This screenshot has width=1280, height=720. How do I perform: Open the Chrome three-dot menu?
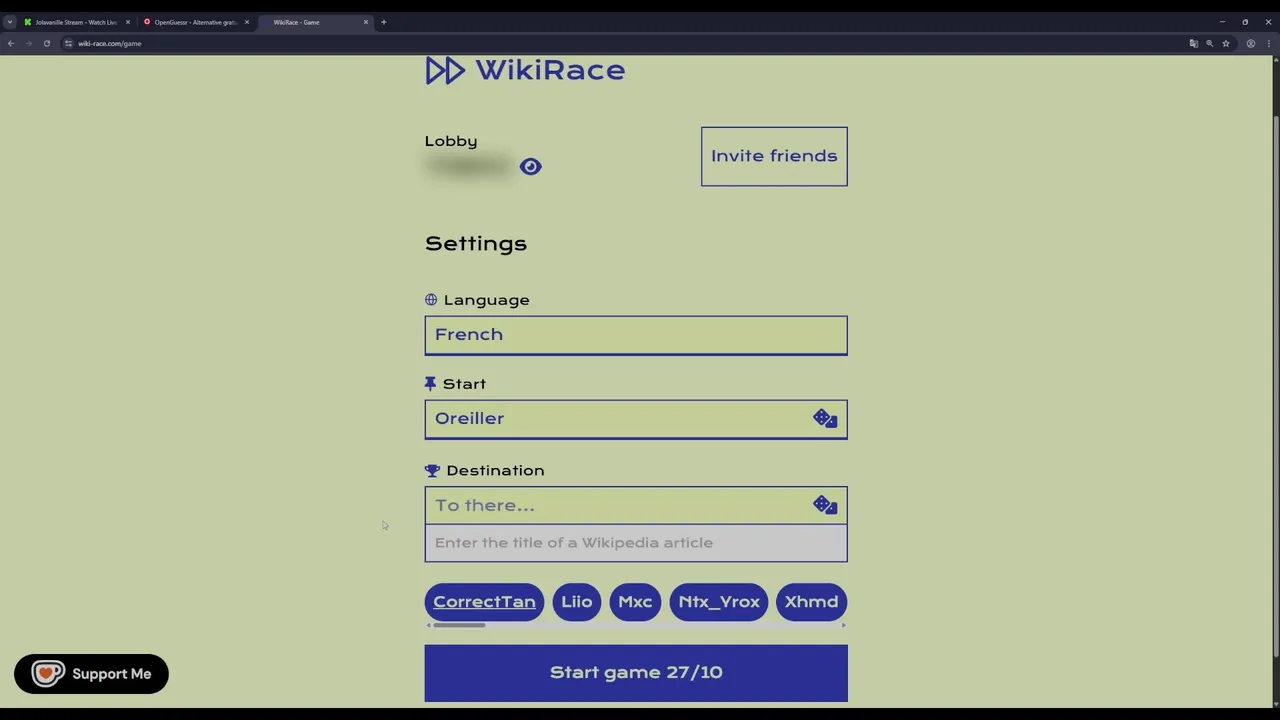pos(1268,44)
